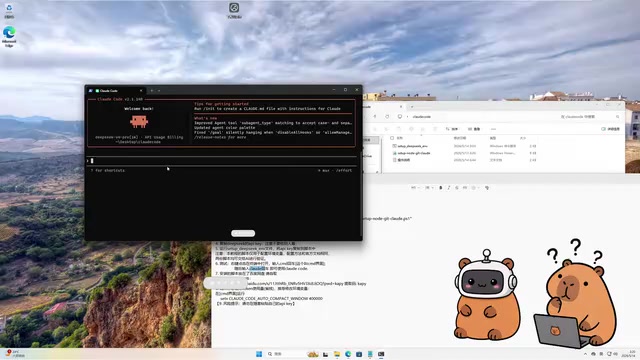Click the capybara widget on taskbar
640x360 pixels.
tap(313, 354)
